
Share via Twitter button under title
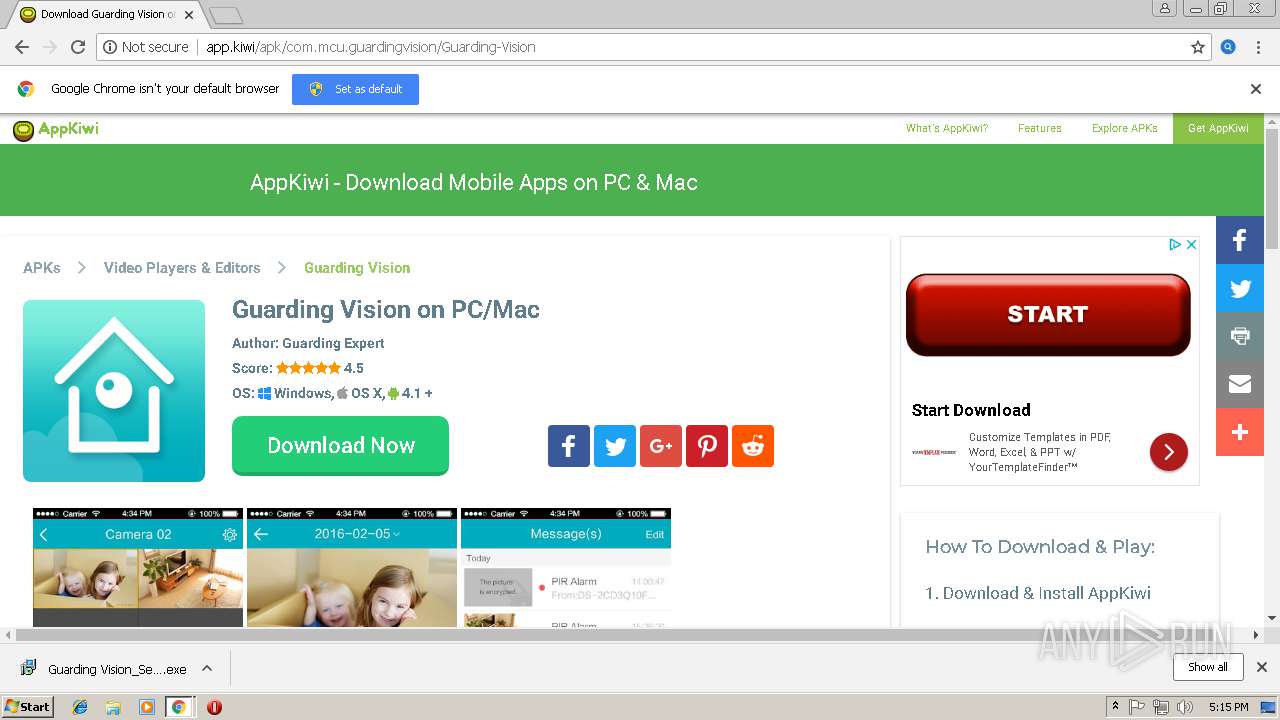click(615, 446)
